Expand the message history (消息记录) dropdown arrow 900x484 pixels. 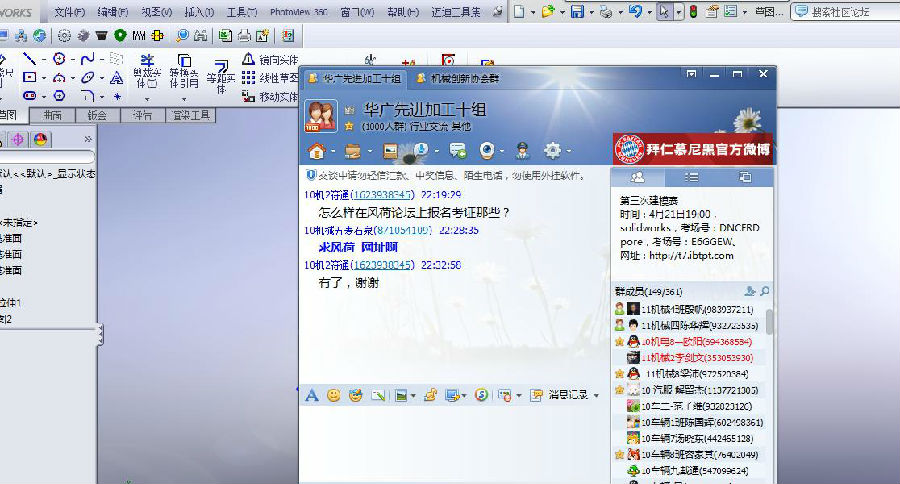[596, 396]
